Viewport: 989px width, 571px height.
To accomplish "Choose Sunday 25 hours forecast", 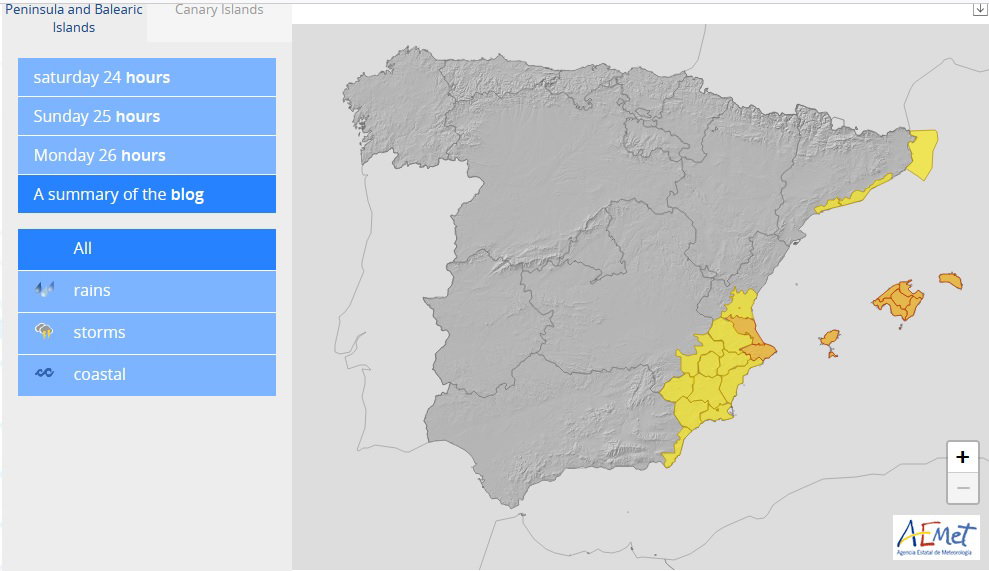I will 146,116.
